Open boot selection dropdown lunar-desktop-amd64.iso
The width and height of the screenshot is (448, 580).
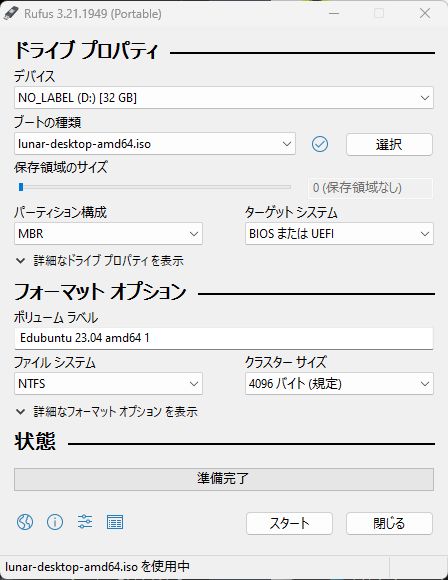point(155,144)
